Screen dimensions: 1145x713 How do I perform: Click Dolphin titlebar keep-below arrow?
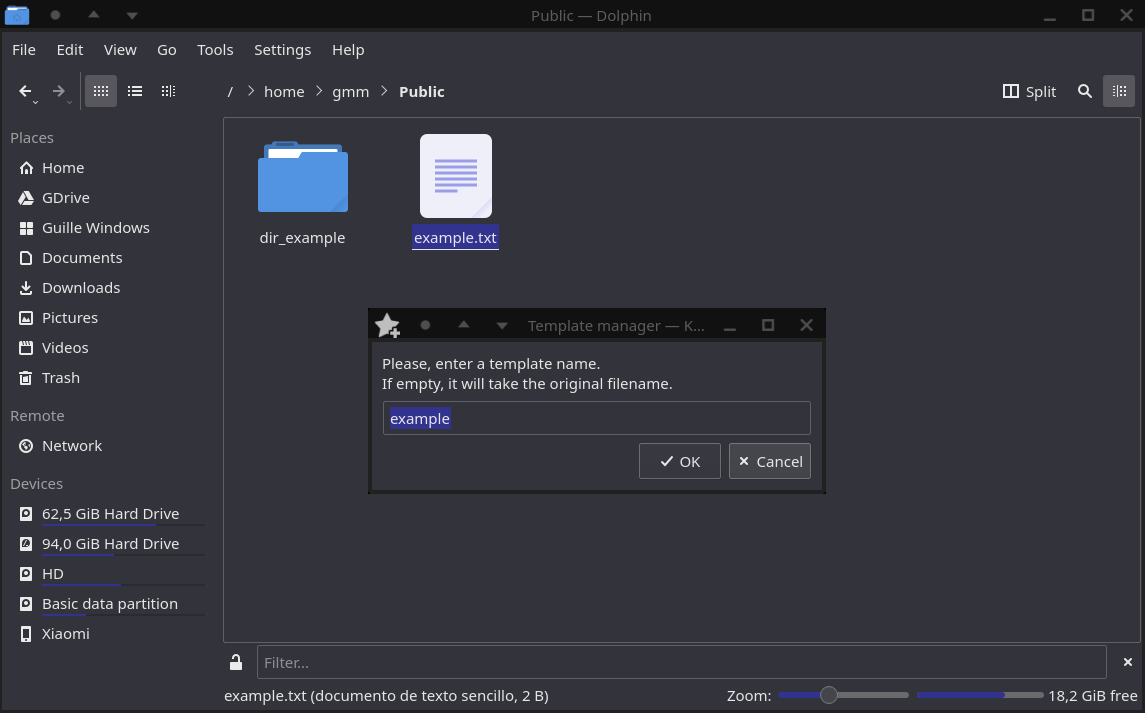(x=131, y=15)
